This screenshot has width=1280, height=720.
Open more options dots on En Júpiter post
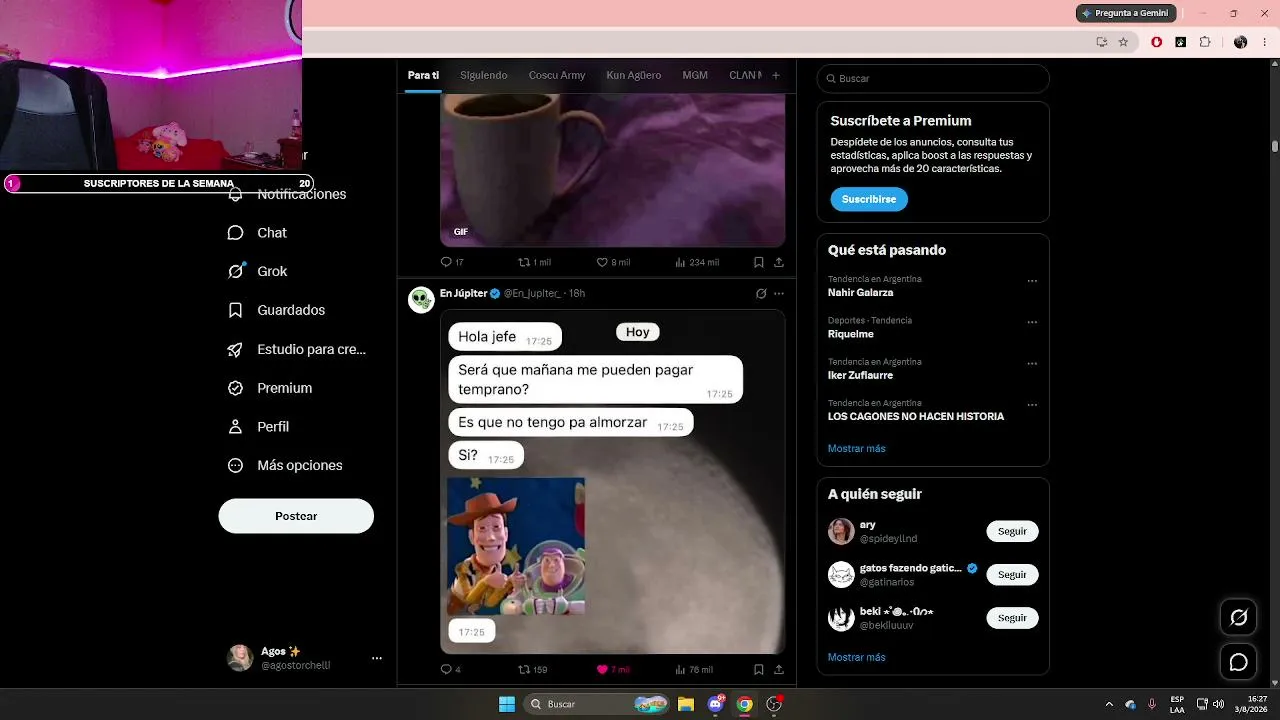779,294
